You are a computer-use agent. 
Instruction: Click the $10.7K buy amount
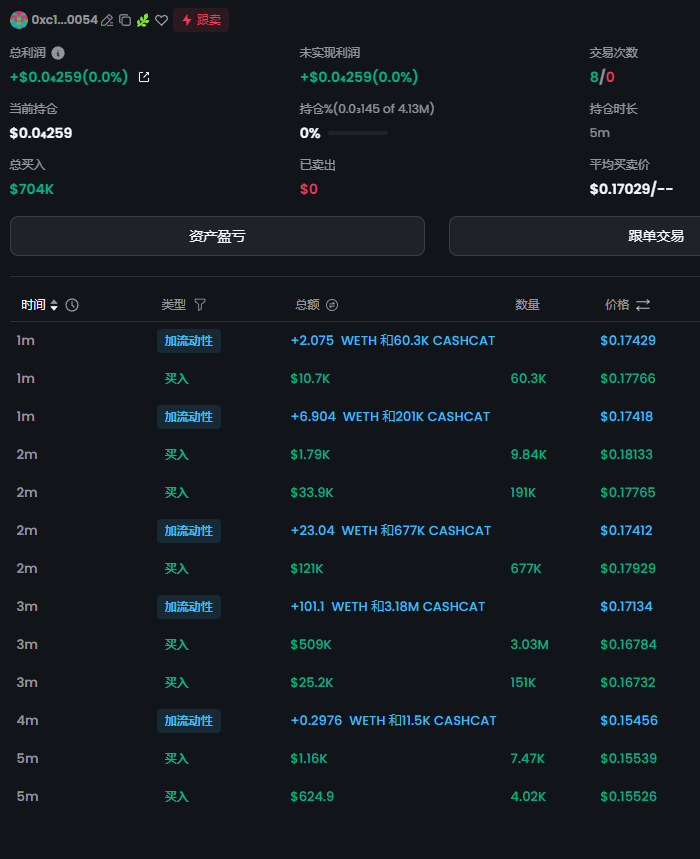tap(310, 379)
